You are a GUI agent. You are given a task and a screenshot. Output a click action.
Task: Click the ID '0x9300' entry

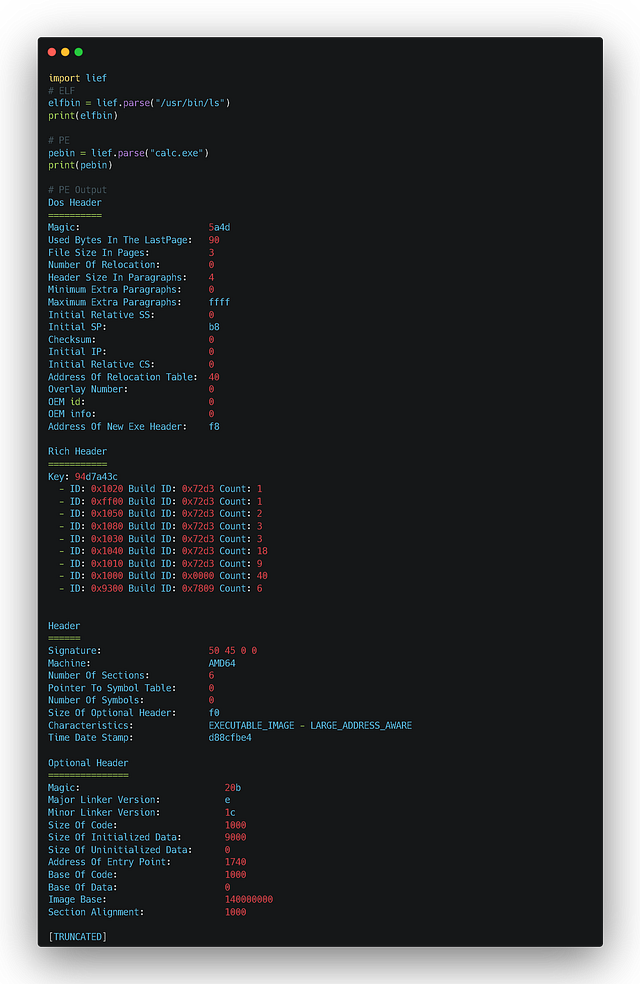pyautogui.click(x=161, y=589)
